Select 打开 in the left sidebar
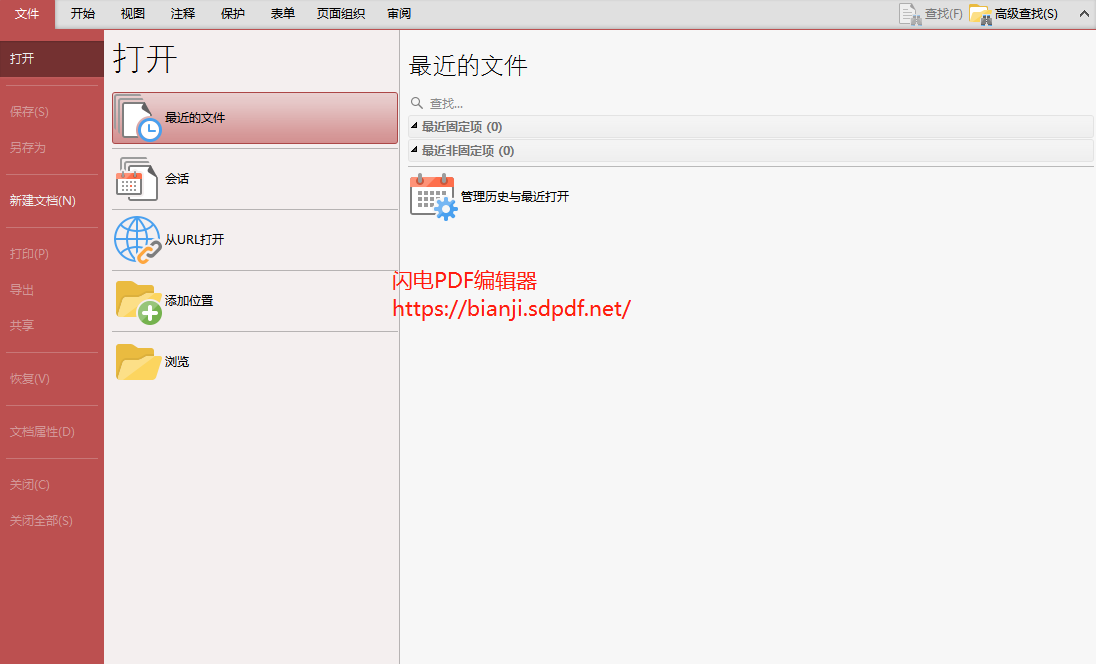1096x664 pixels. point(52,59)
